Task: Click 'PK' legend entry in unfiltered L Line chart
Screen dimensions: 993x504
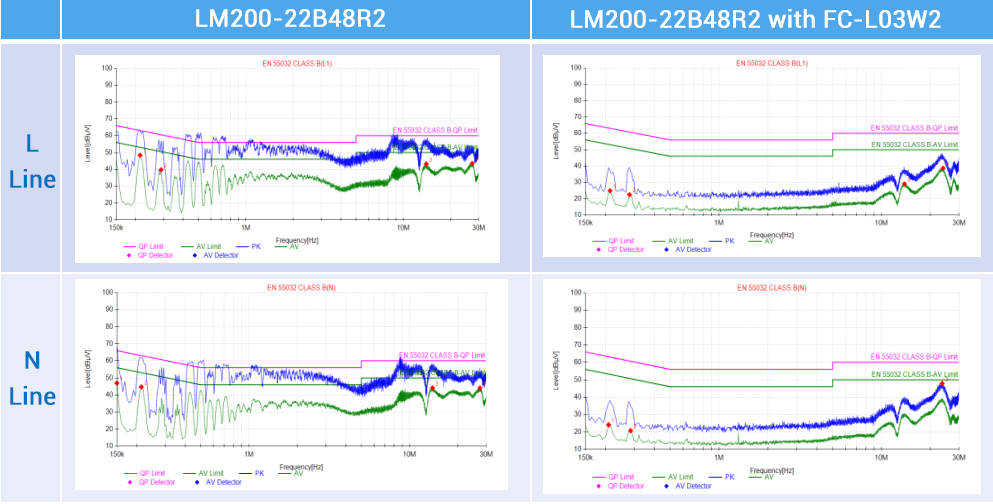Action: coord(250,247)
